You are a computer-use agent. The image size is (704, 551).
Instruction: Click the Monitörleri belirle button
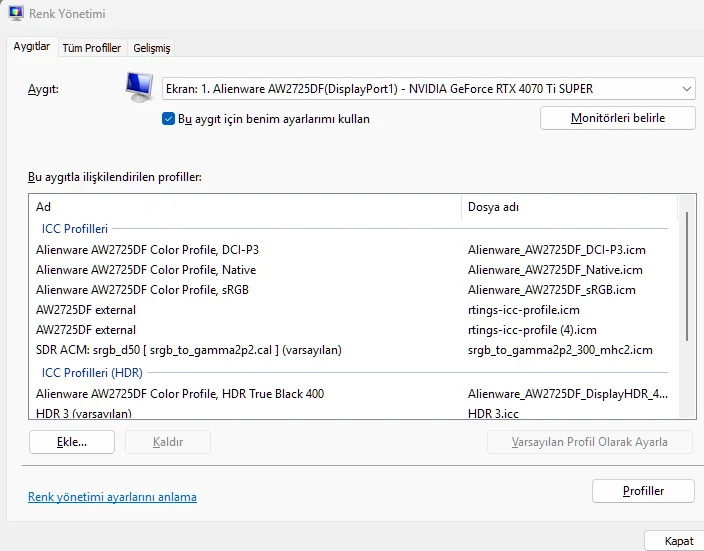(618, 118)
